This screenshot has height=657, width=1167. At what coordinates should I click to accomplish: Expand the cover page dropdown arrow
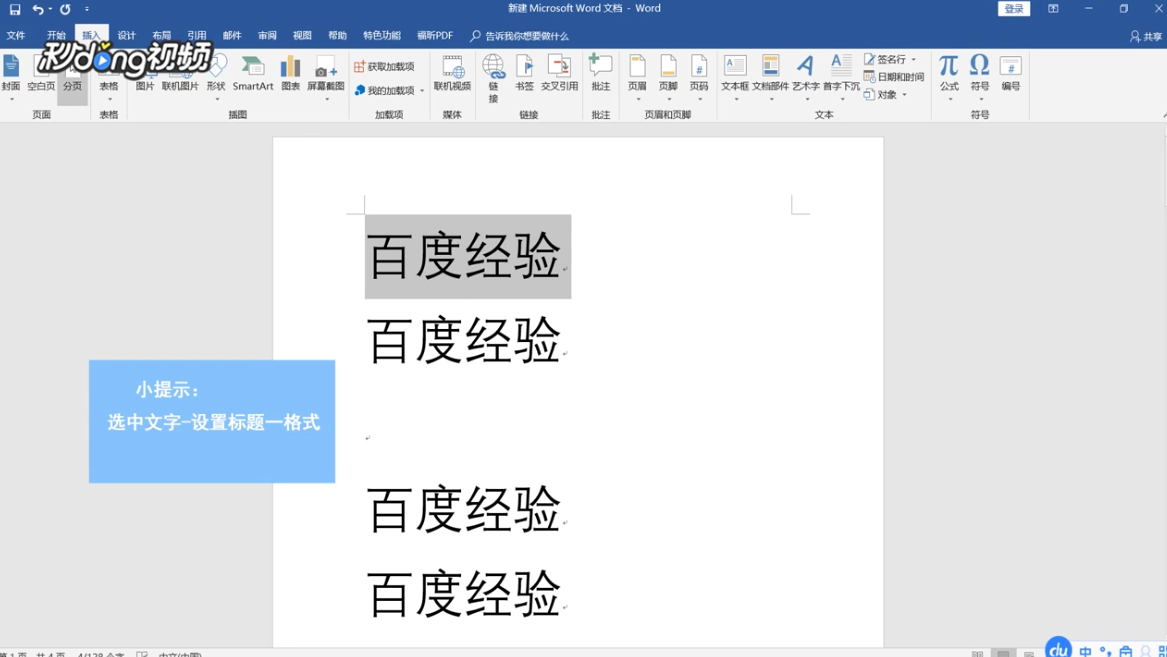pyautogui.click(x=11, y=98)
